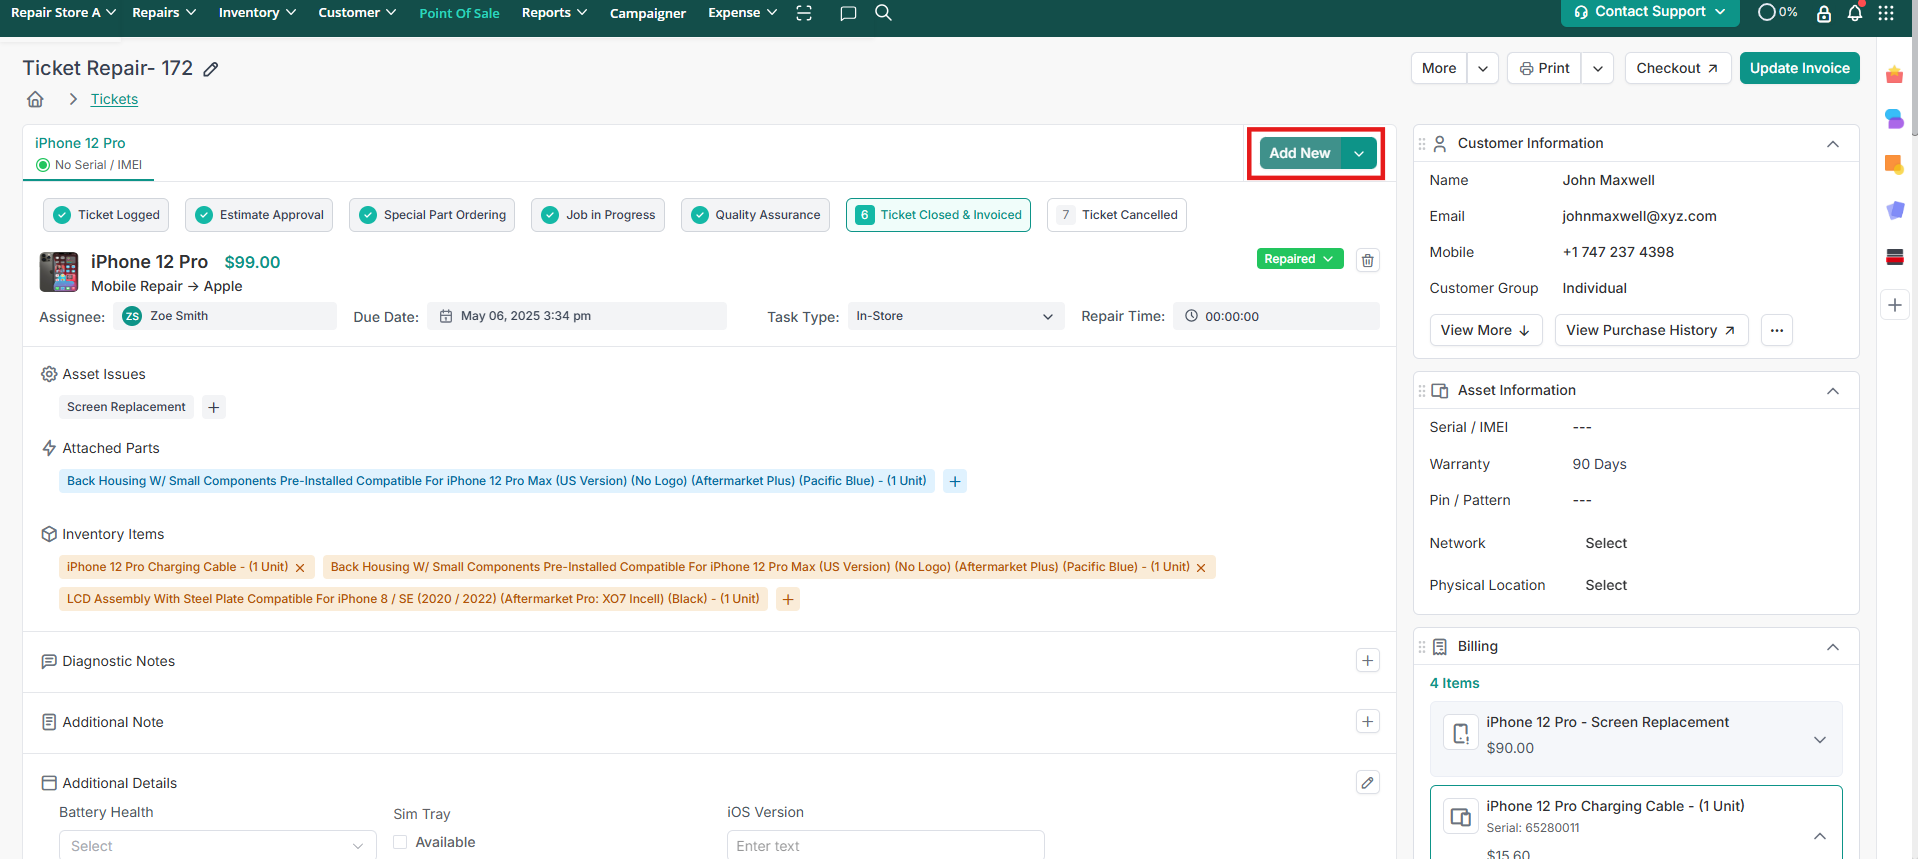
Task: Open the chat message icon in top bar
Action: [x=848, y=13]
